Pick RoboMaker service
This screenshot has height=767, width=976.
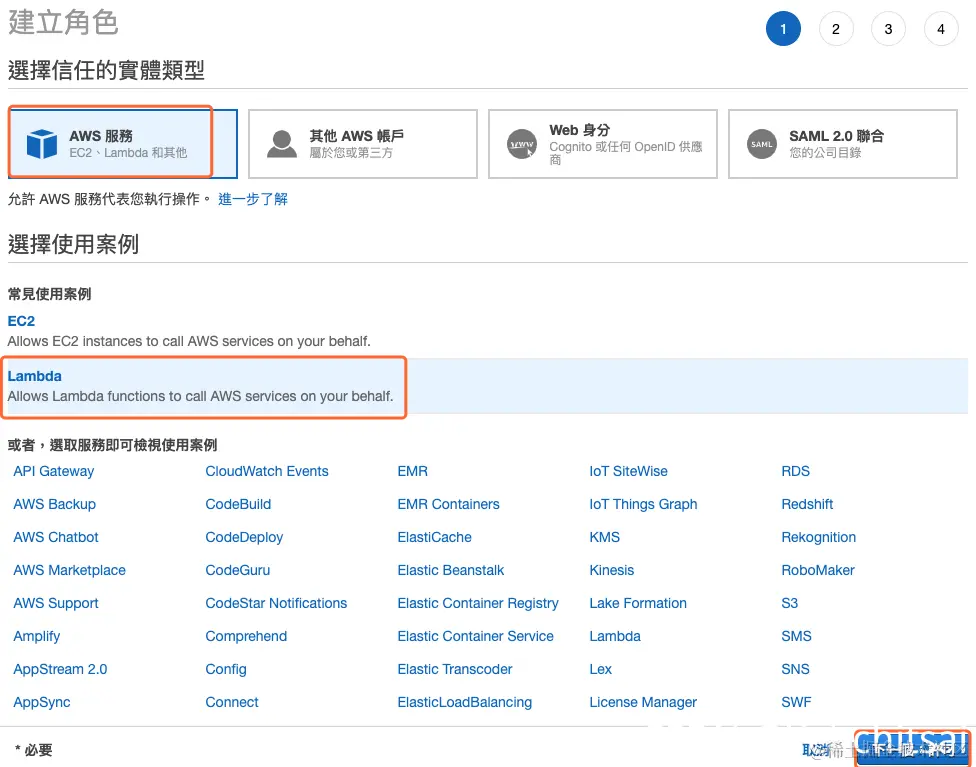click(x=818, y=570)
